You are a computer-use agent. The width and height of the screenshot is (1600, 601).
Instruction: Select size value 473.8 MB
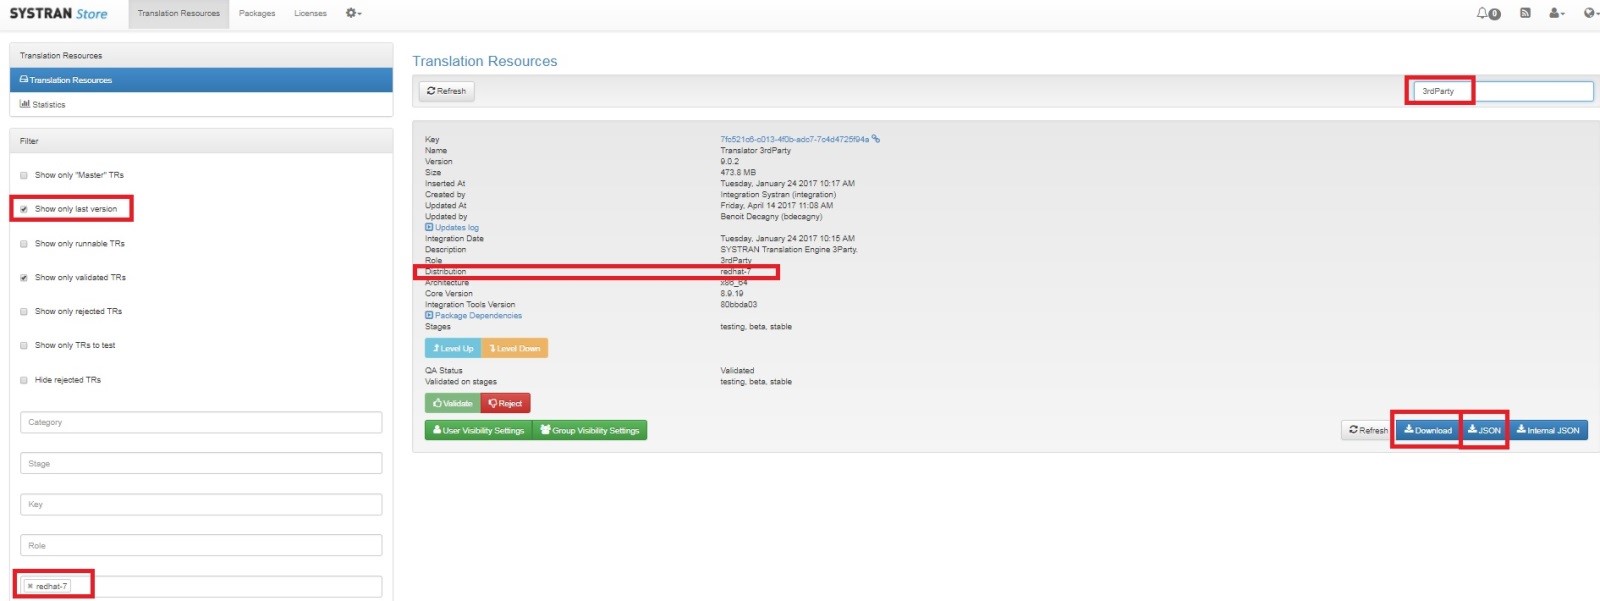click(738, 172)
